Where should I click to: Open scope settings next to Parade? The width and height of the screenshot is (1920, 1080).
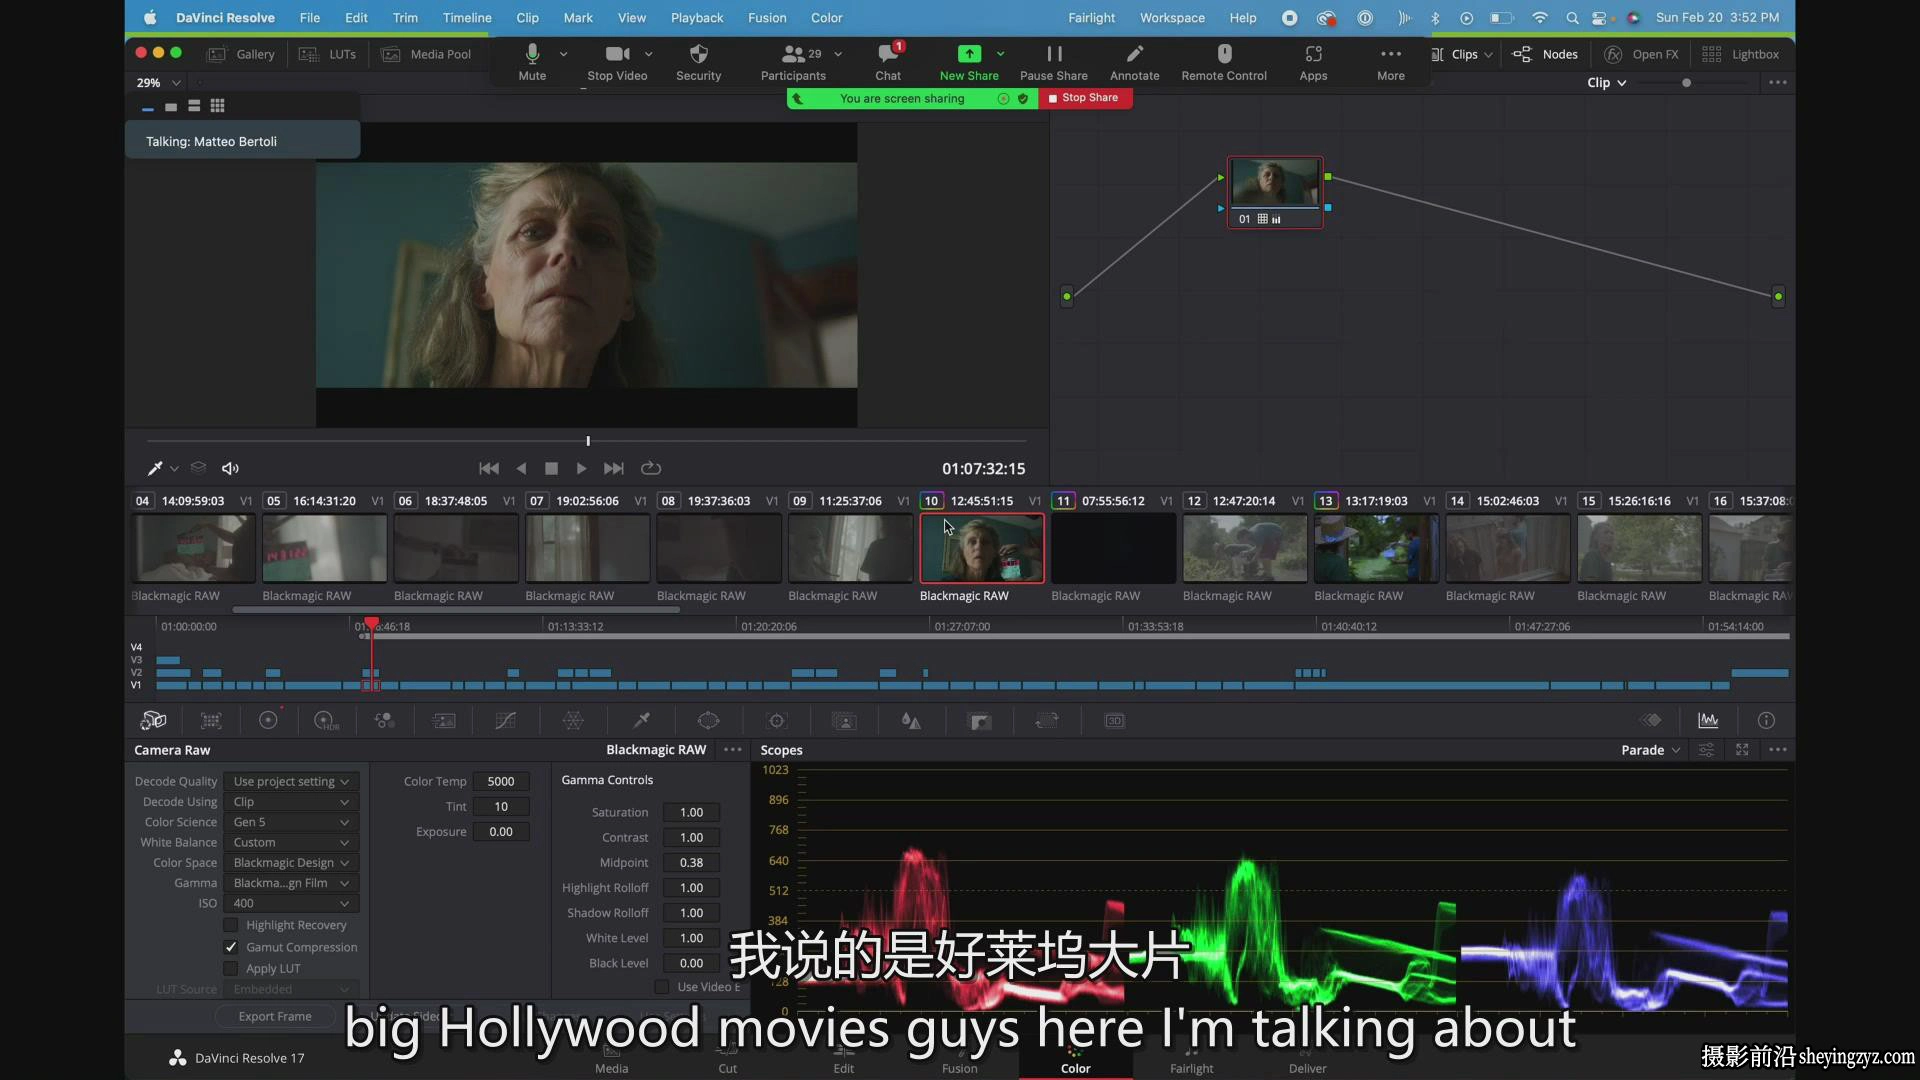click(x=1707, y=750)
